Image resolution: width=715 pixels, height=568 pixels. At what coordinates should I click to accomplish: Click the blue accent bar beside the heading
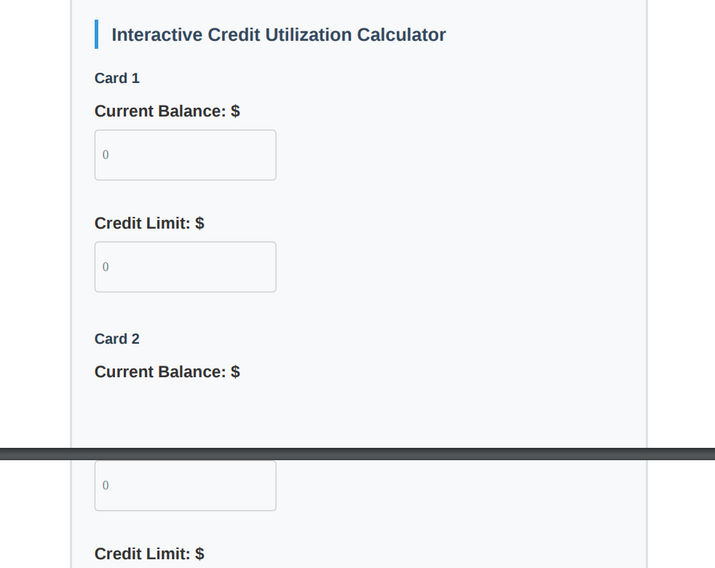(96, 35)
